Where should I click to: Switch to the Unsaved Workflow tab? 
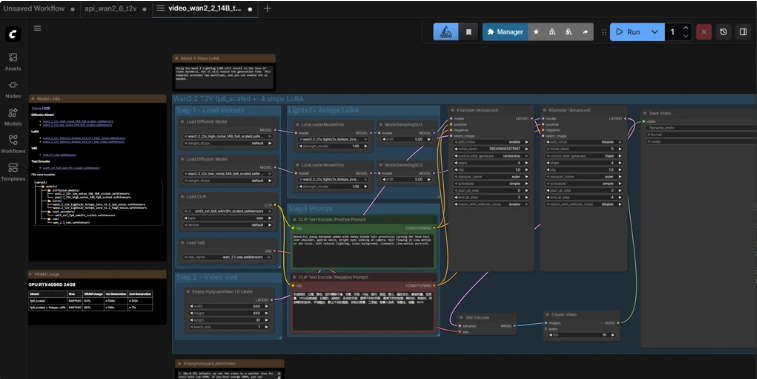point(34,9)
